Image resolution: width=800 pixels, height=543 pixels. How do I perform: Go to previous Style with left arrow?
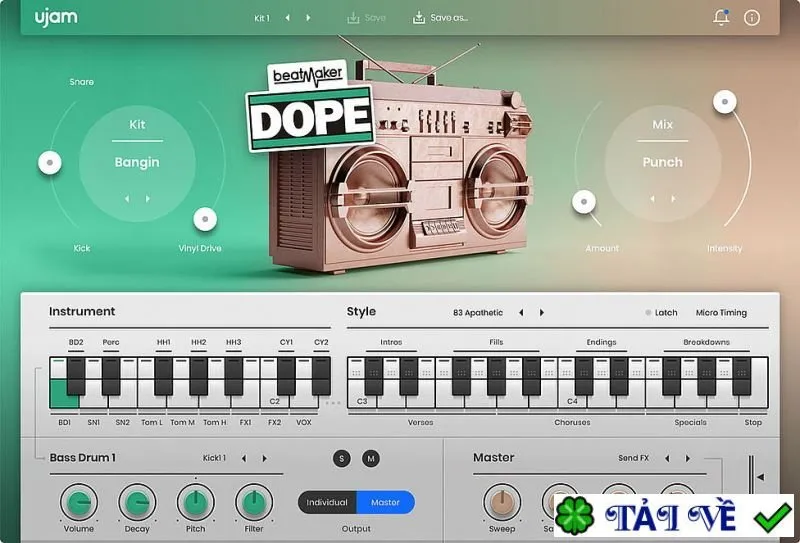521,312
